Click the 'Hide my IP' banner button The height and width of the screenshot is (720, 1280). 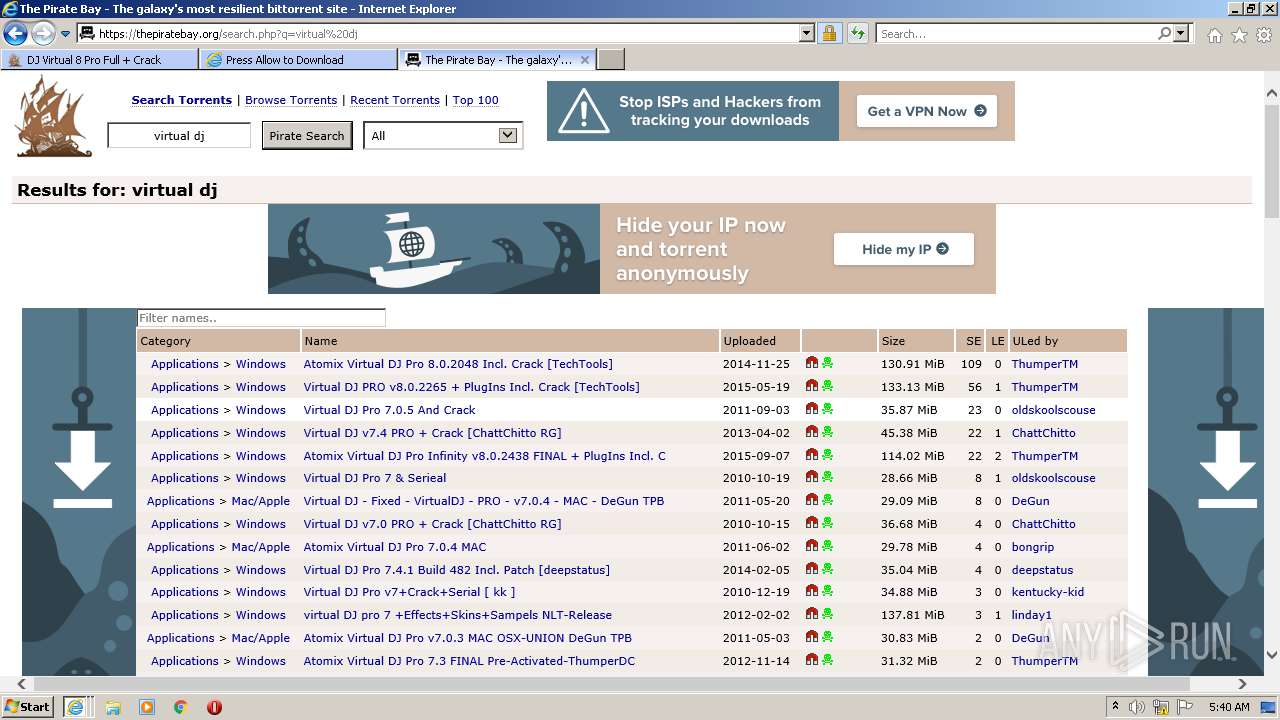pos(904,249)
